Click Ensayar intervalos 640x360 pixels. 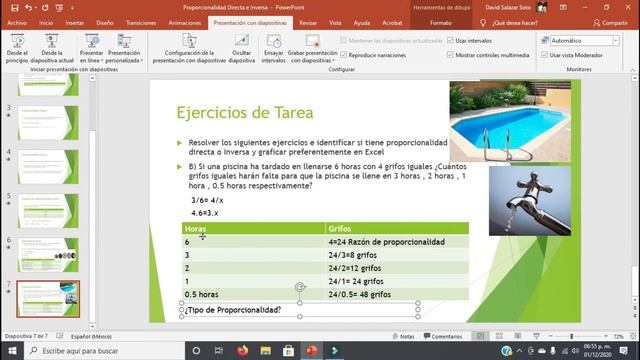point(273,49)
